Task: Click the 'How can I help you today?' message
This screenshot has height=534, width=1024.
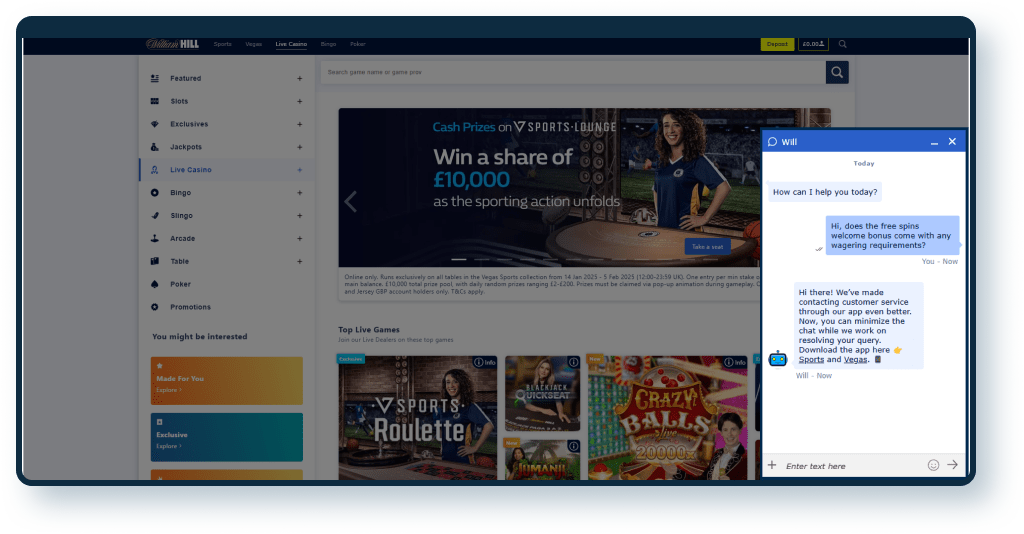Action: click(825, 192)
